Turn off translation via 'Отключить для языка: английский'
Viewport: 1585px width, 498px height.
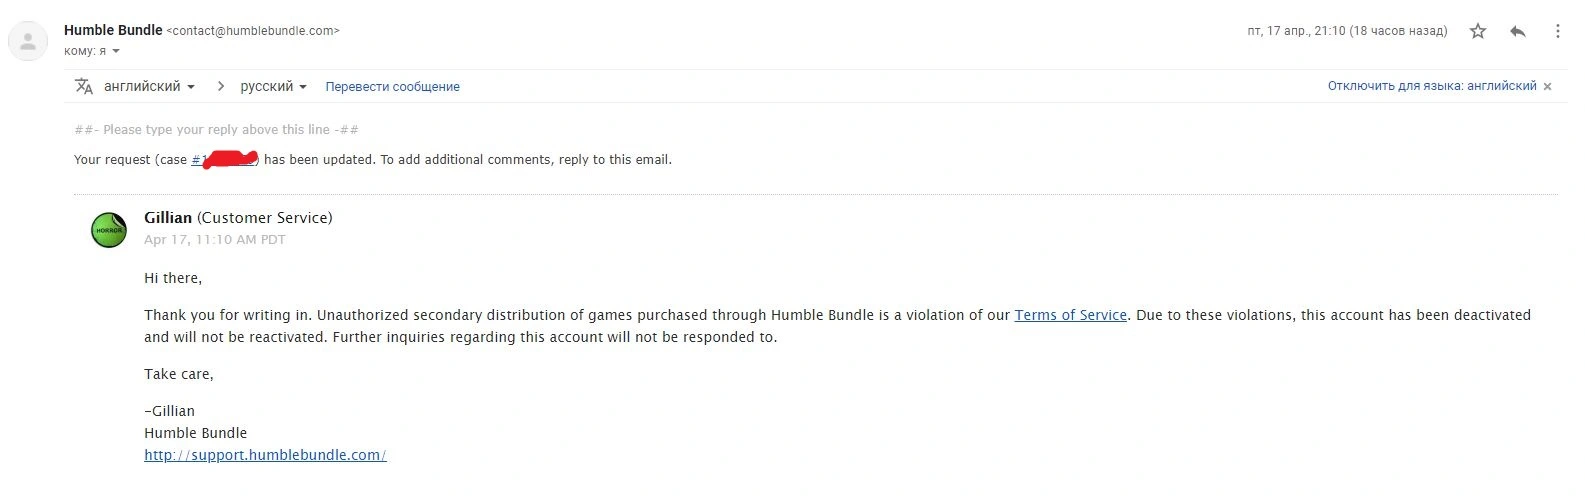pyautogui.click(x=1432, y=86)
